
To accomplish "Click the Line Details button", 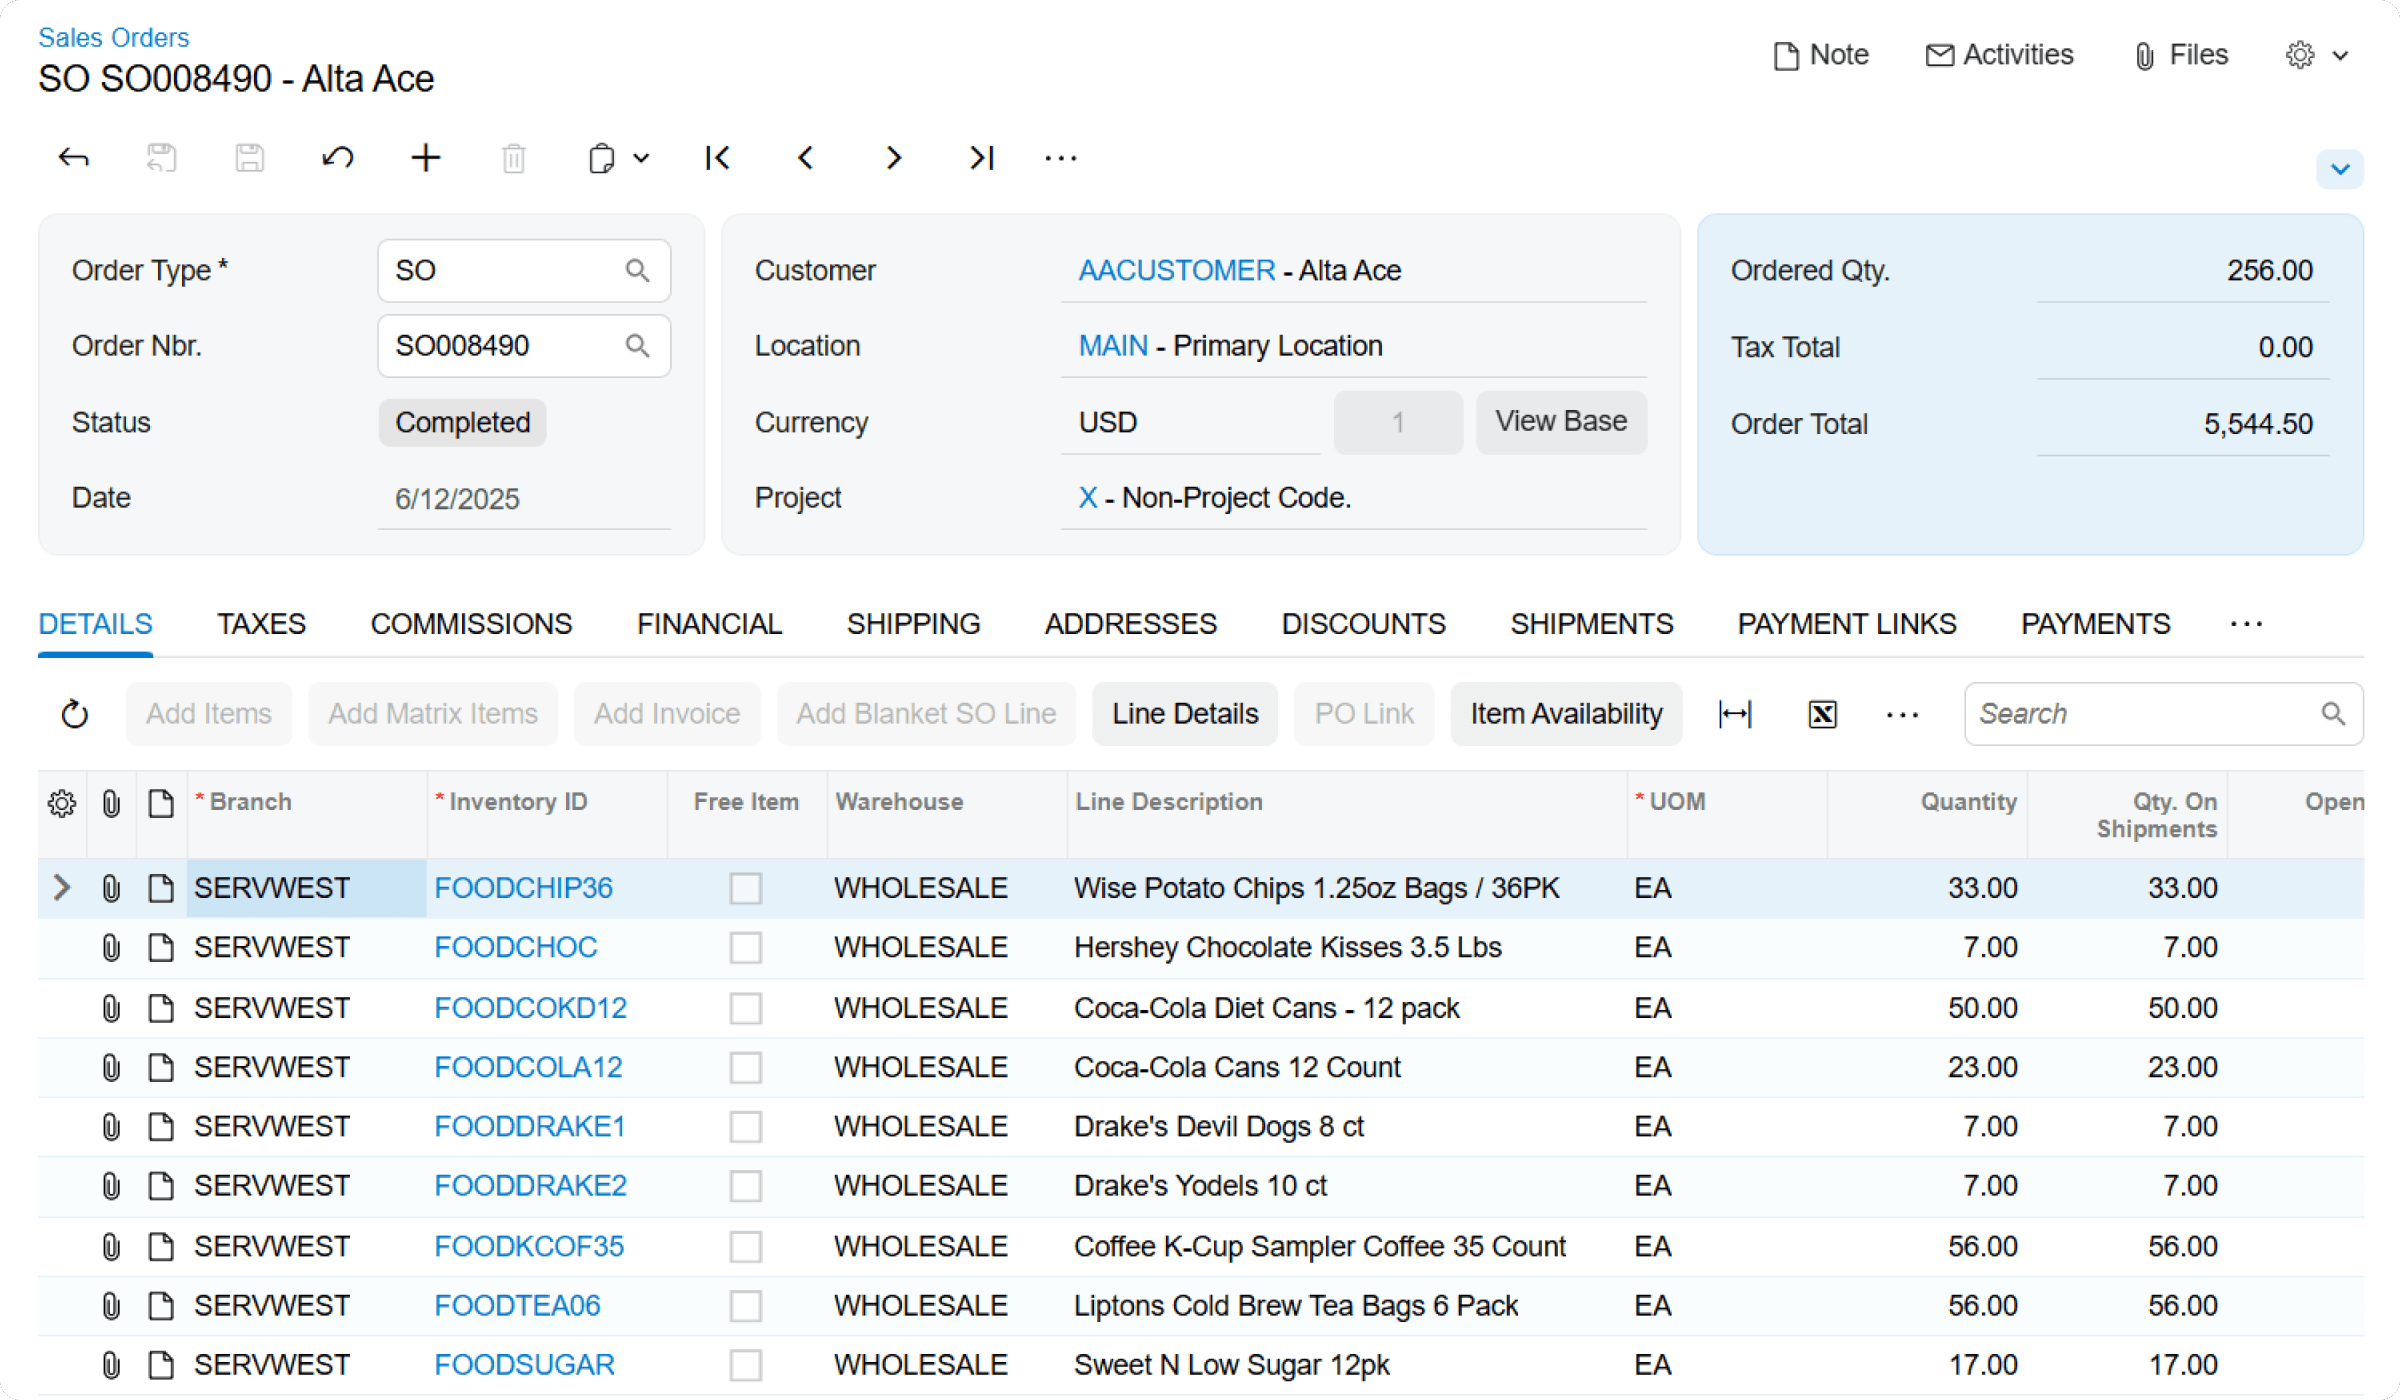I will coord(1185,714).
